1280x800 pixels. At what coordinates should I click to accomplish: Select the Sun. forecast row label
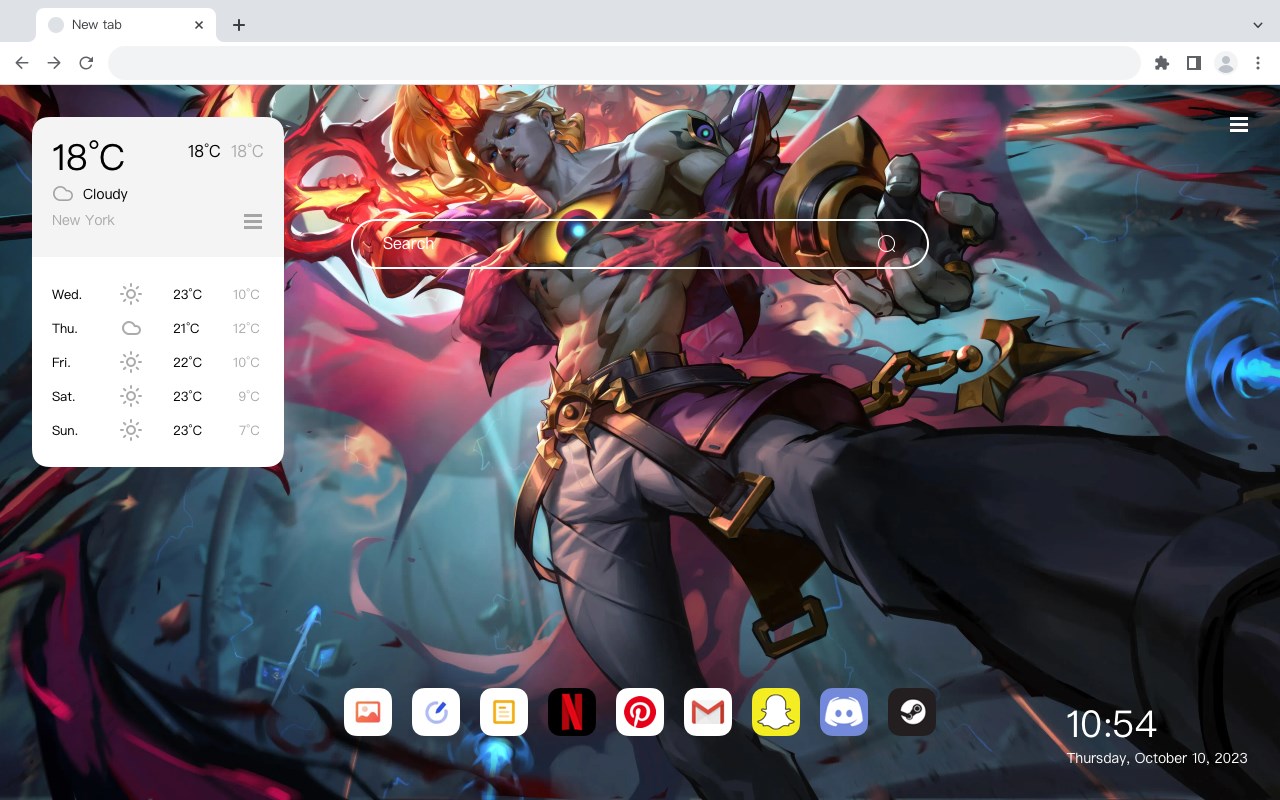pyautogui.click(x=65, y=430)
